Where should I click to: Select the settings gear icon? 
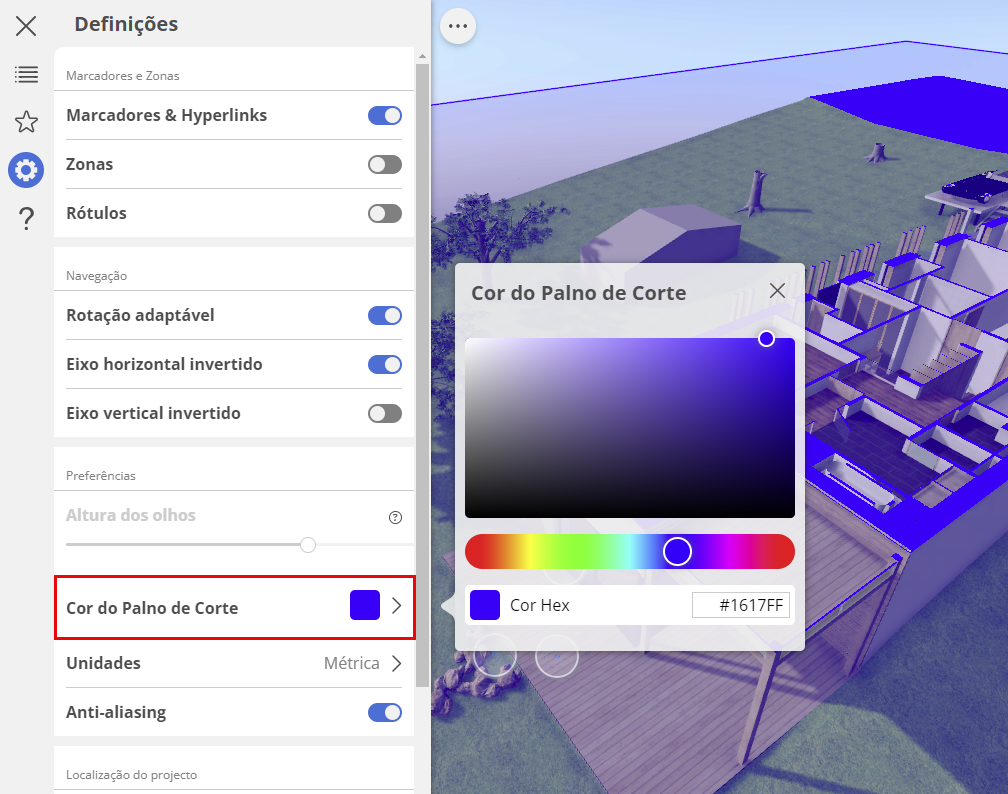[x=26, y=170]
